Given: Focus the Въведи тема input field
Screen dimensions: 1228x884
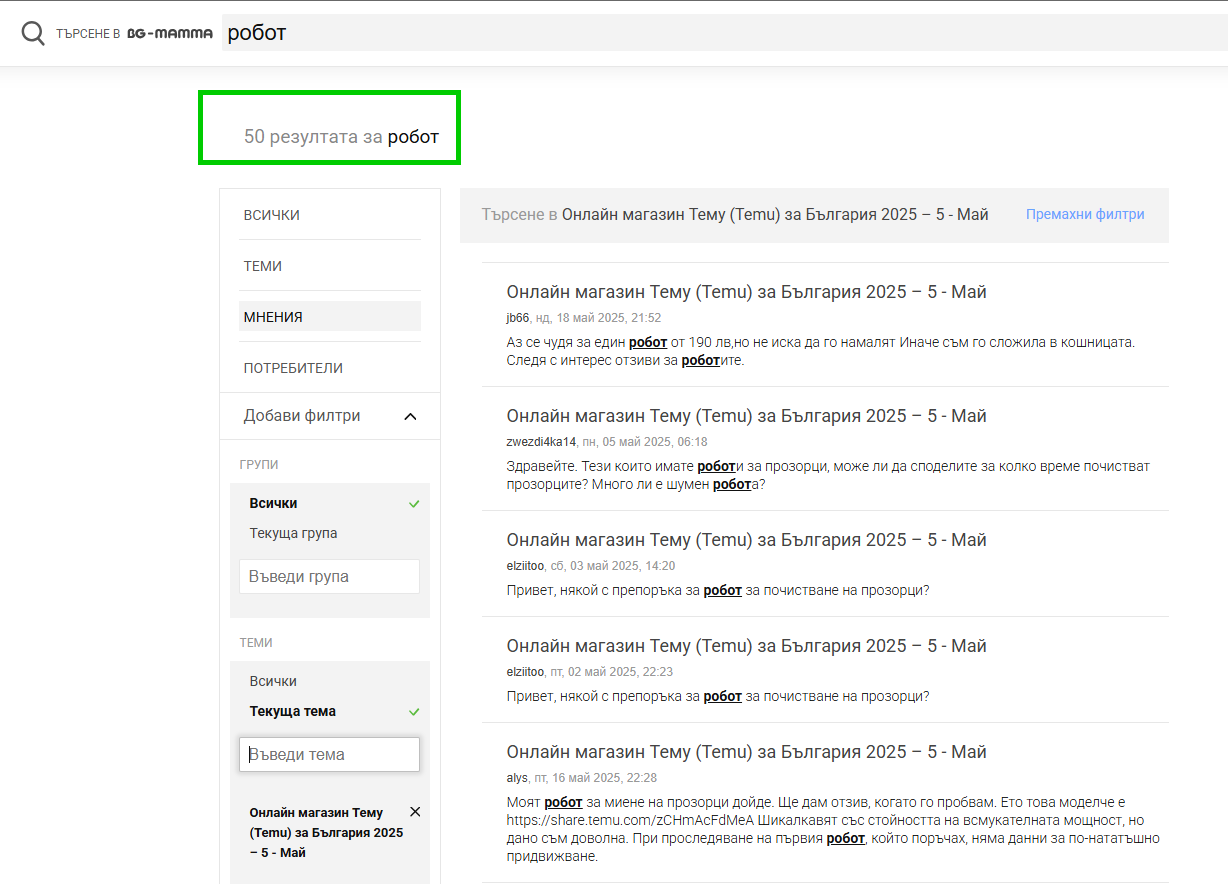Looking at the screenshot, I should (x=329, y=755).
